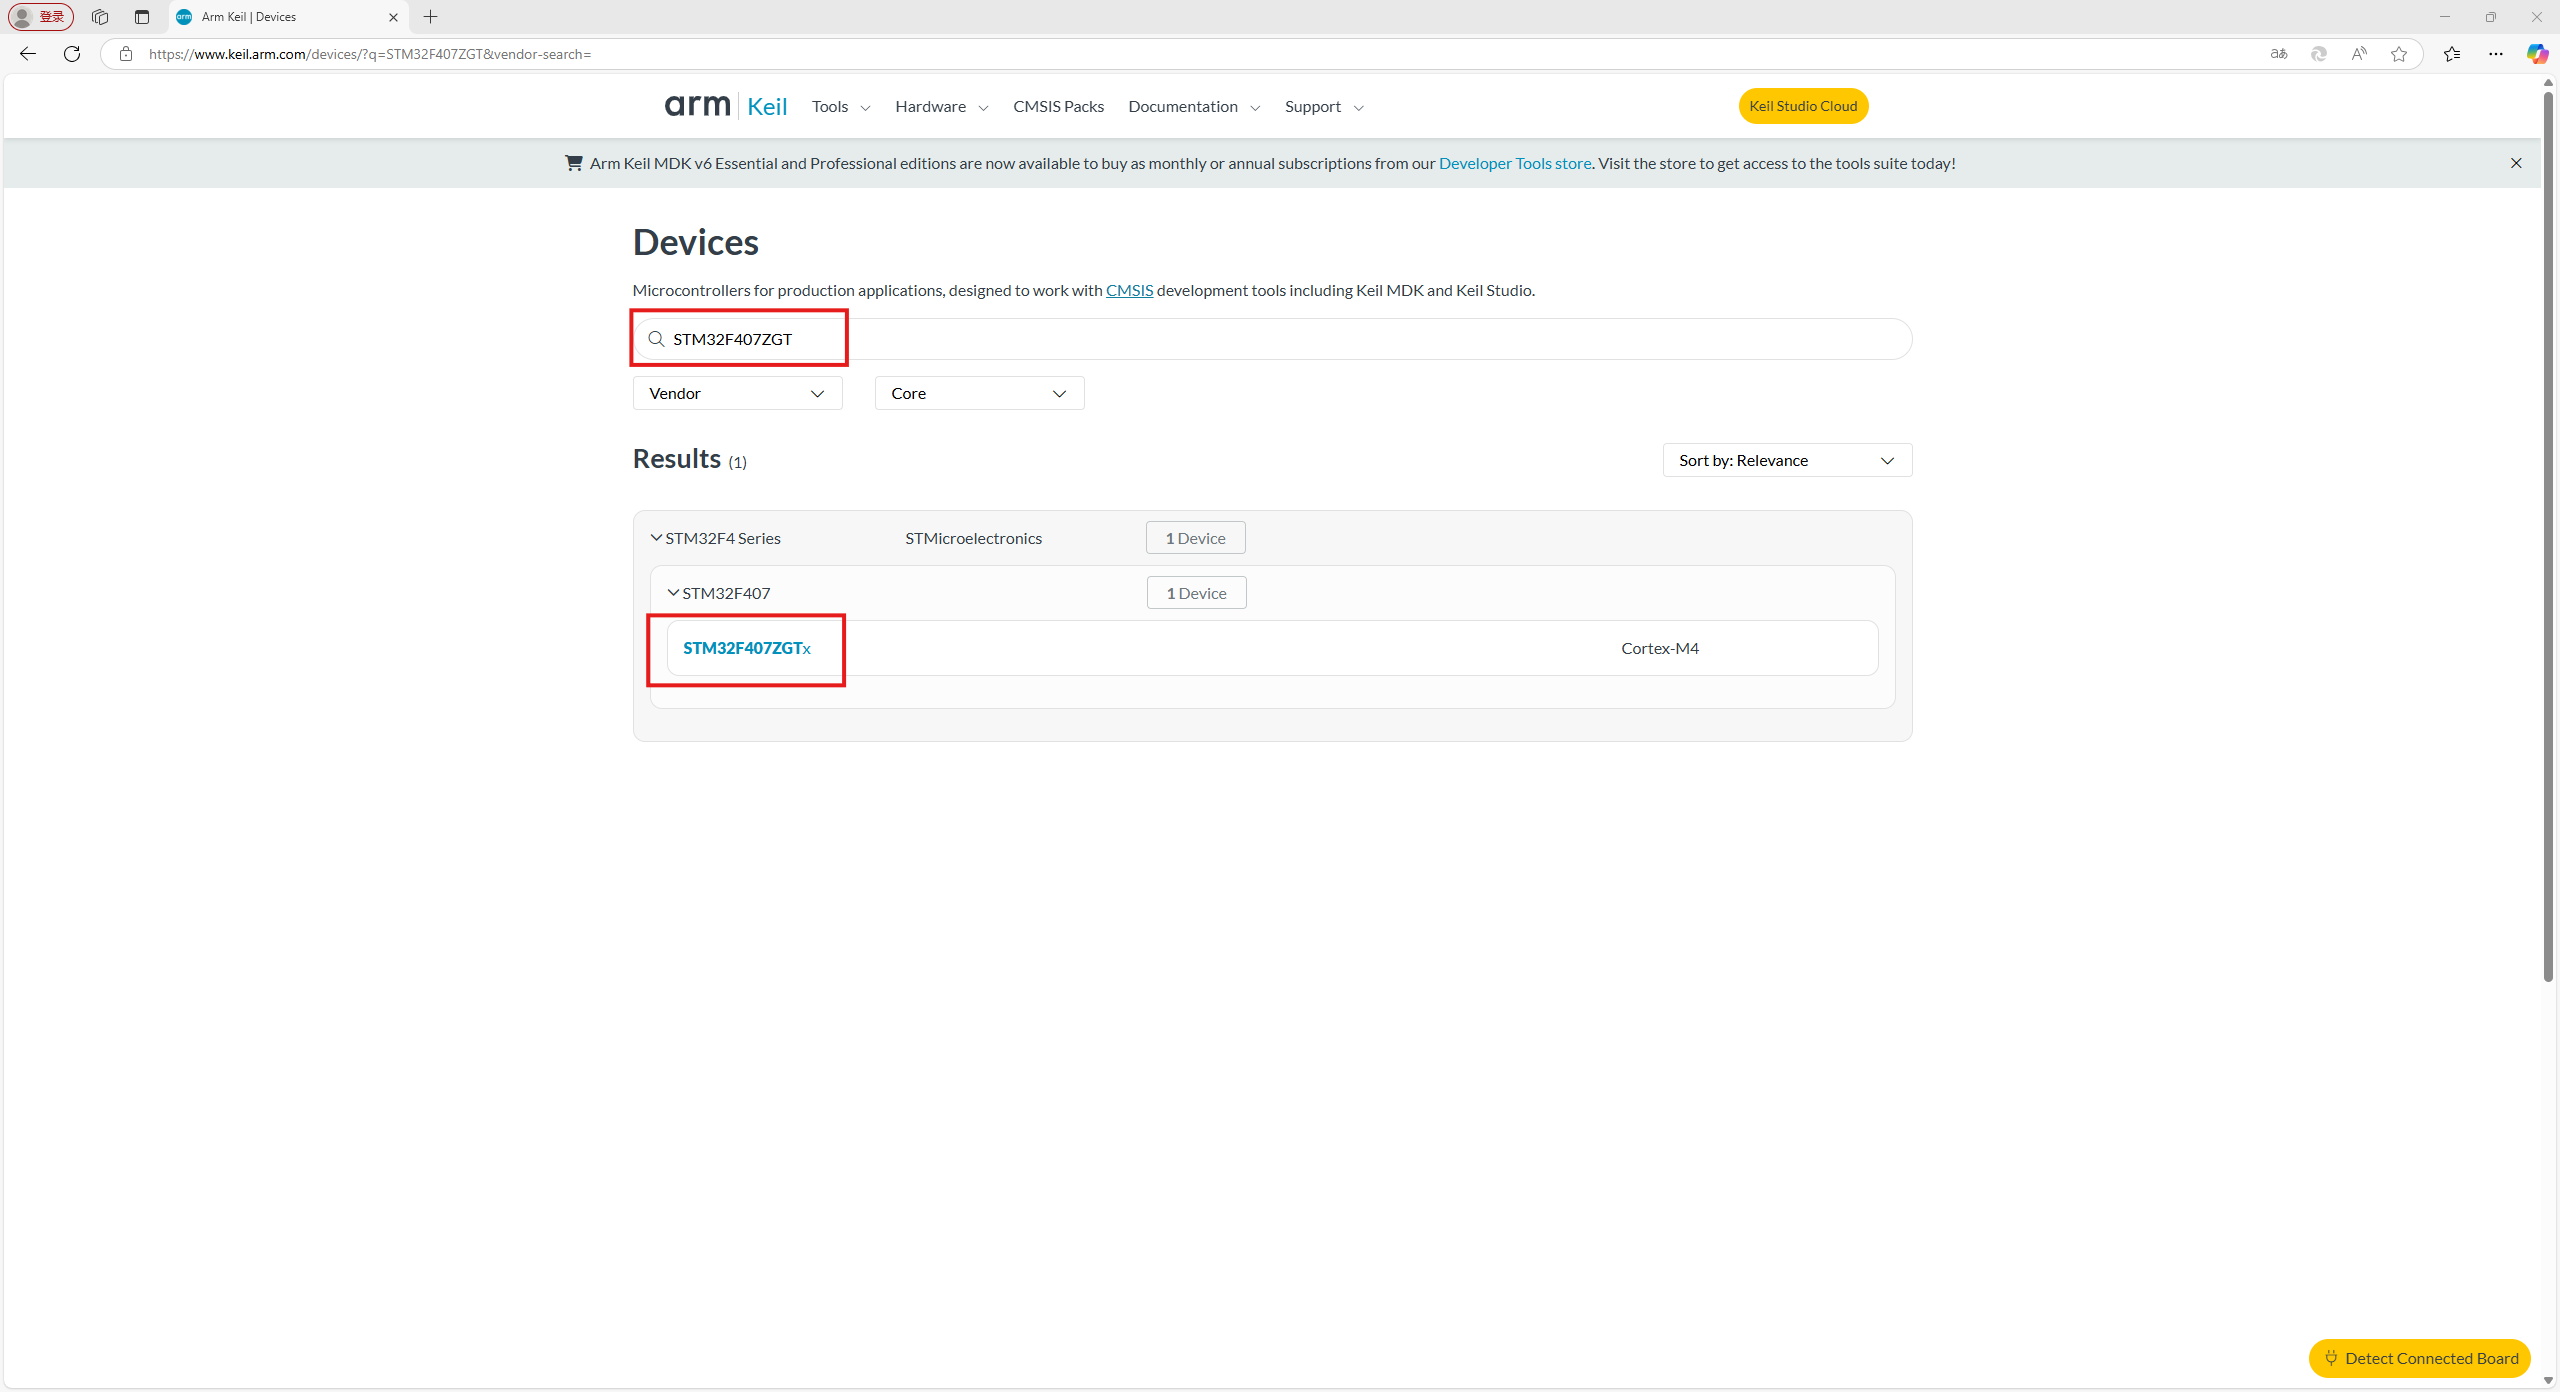
Task: Click the STM32F407 1 Device badge
Action: [1196, 593]
